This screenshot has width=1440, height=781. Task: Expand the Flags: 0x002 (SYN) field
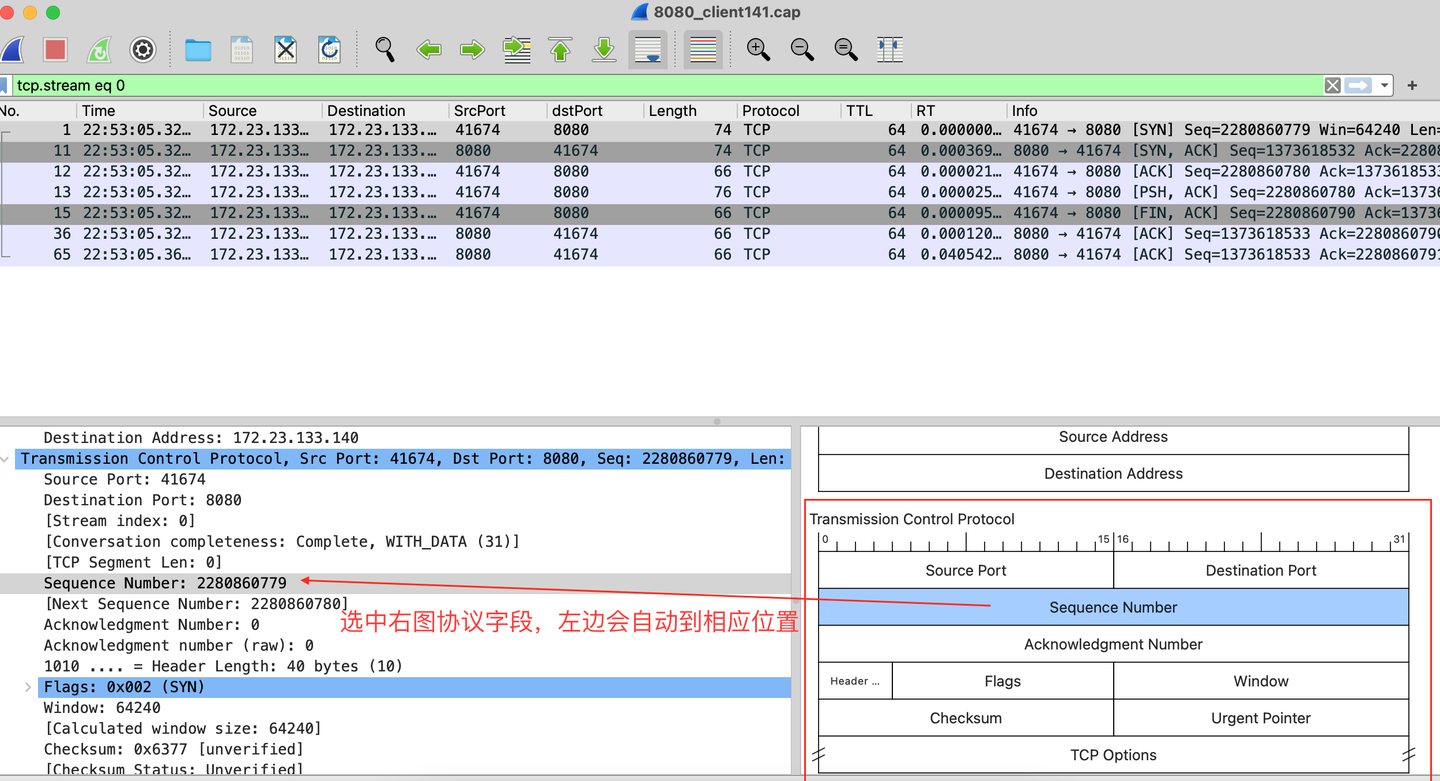point(27,687)
